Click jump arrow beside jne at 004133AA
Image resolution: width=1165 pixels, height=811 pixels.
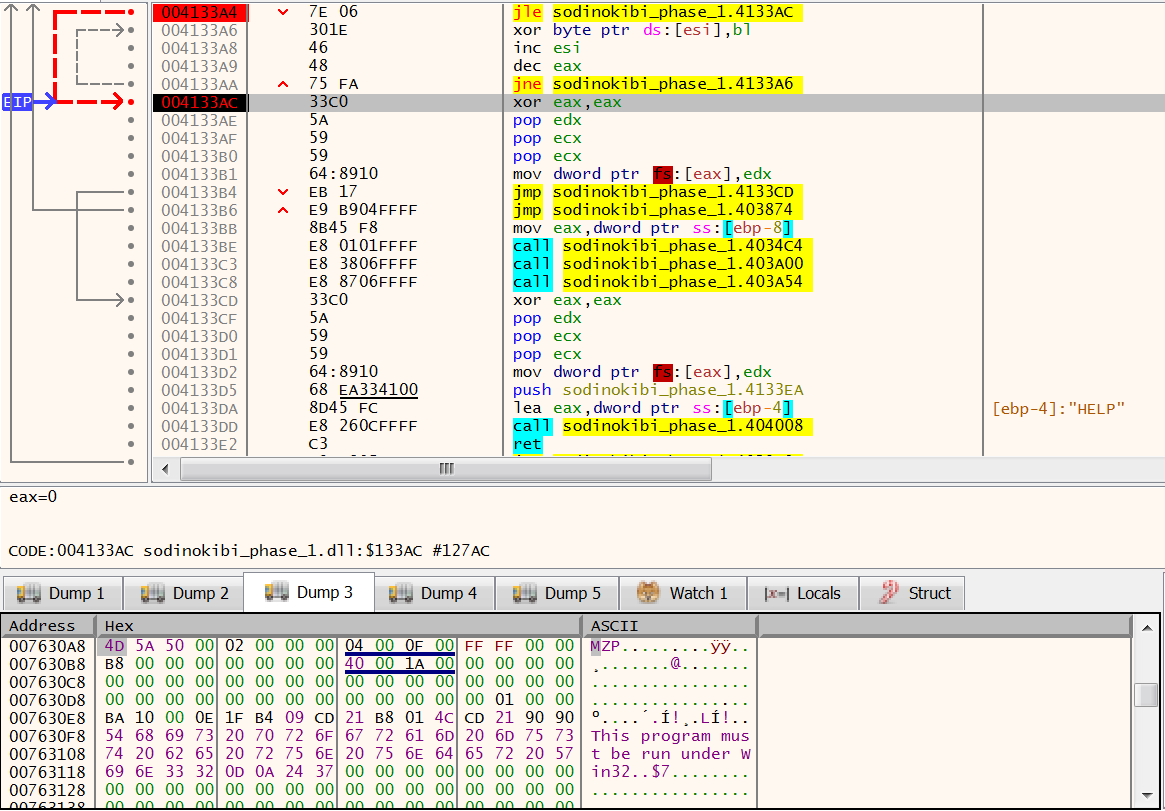pos(283,84)
